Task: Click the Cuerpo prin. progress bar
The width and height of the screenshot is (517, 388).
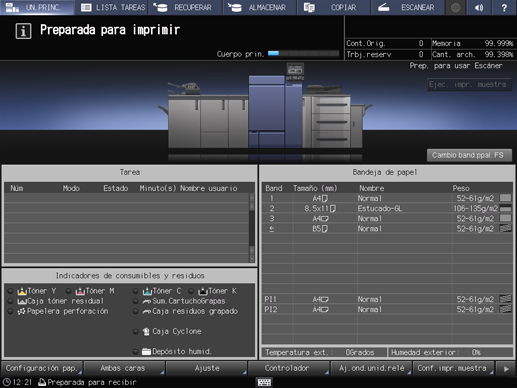Action: click(303, 54)
